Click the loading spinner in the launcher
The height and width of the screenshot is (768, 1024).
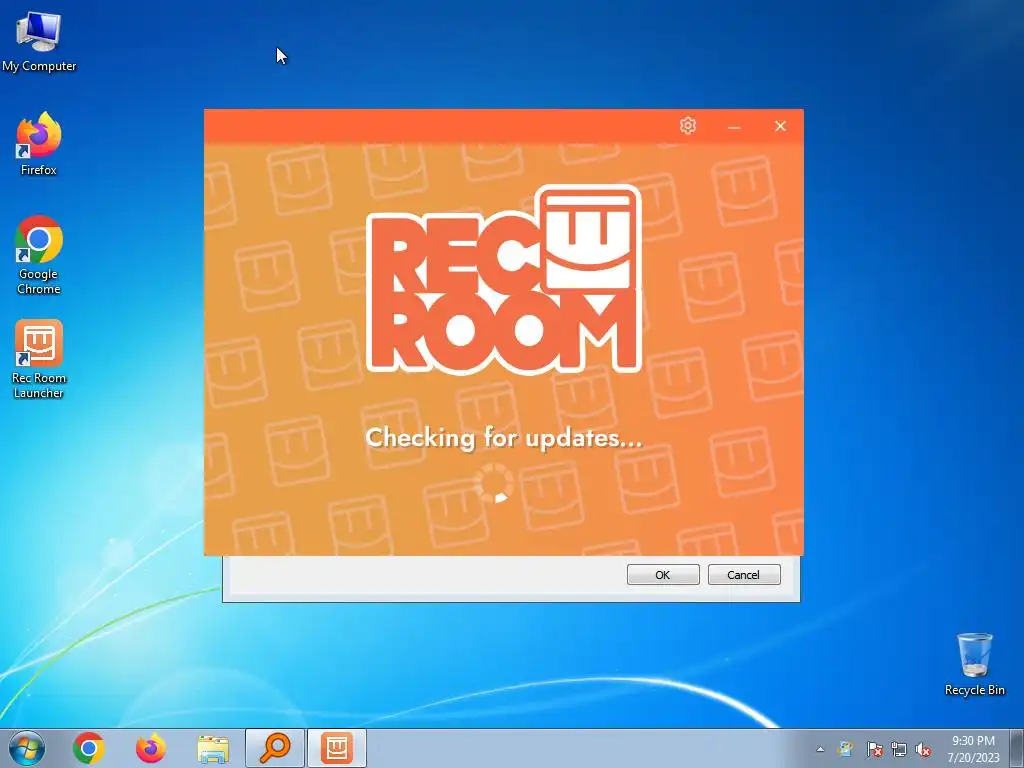[494, 483]
